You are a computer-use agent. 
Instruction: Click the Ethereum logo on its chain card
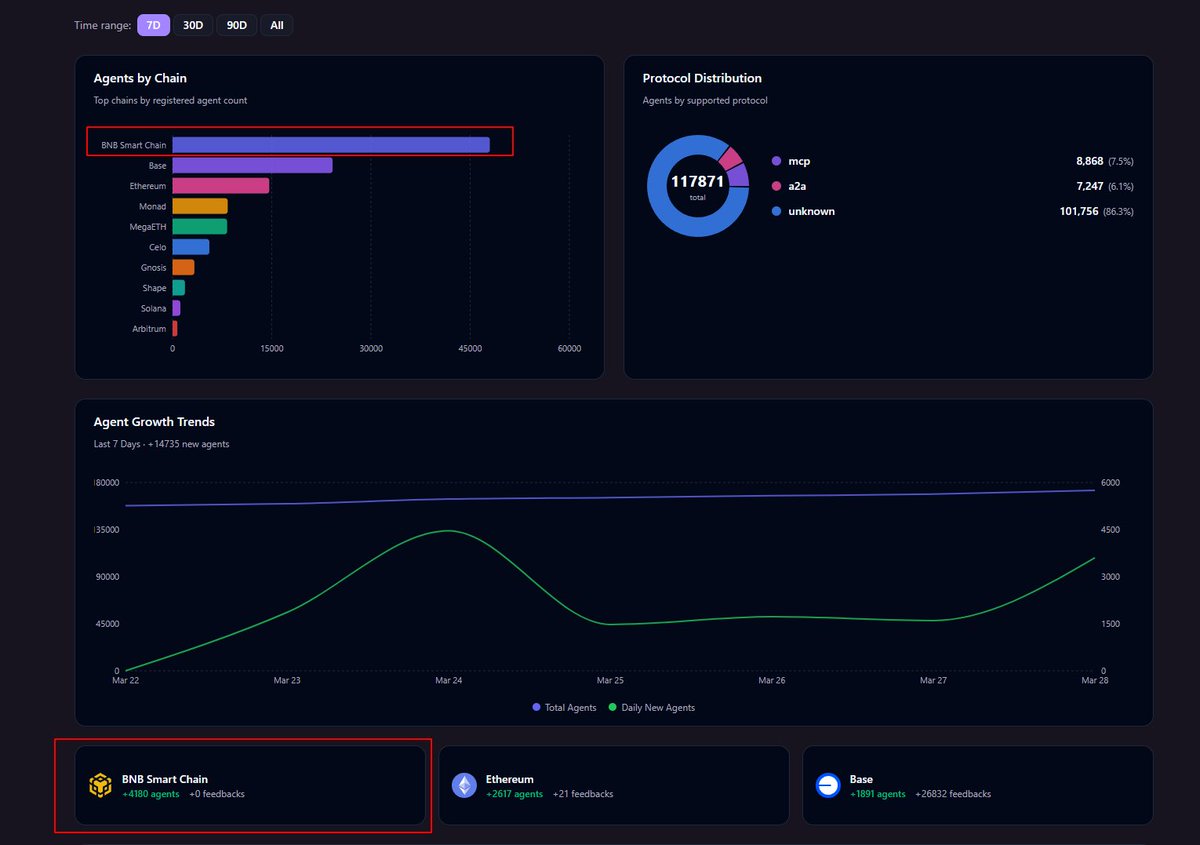[x=464, y=786]
